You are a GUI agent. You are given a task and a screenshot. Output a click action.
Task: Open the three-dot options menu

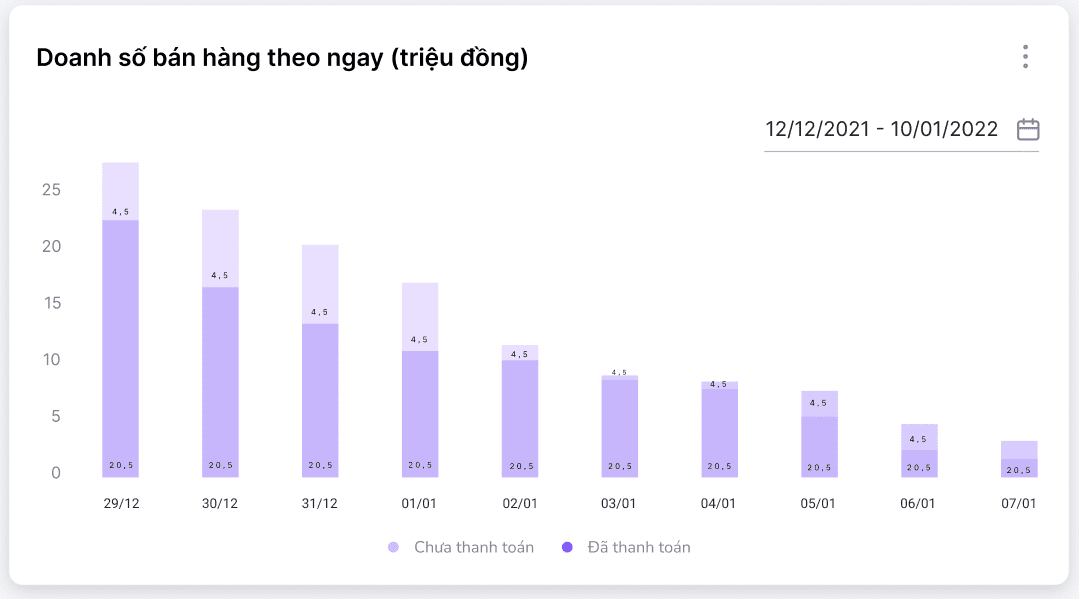click(1025, 57)
